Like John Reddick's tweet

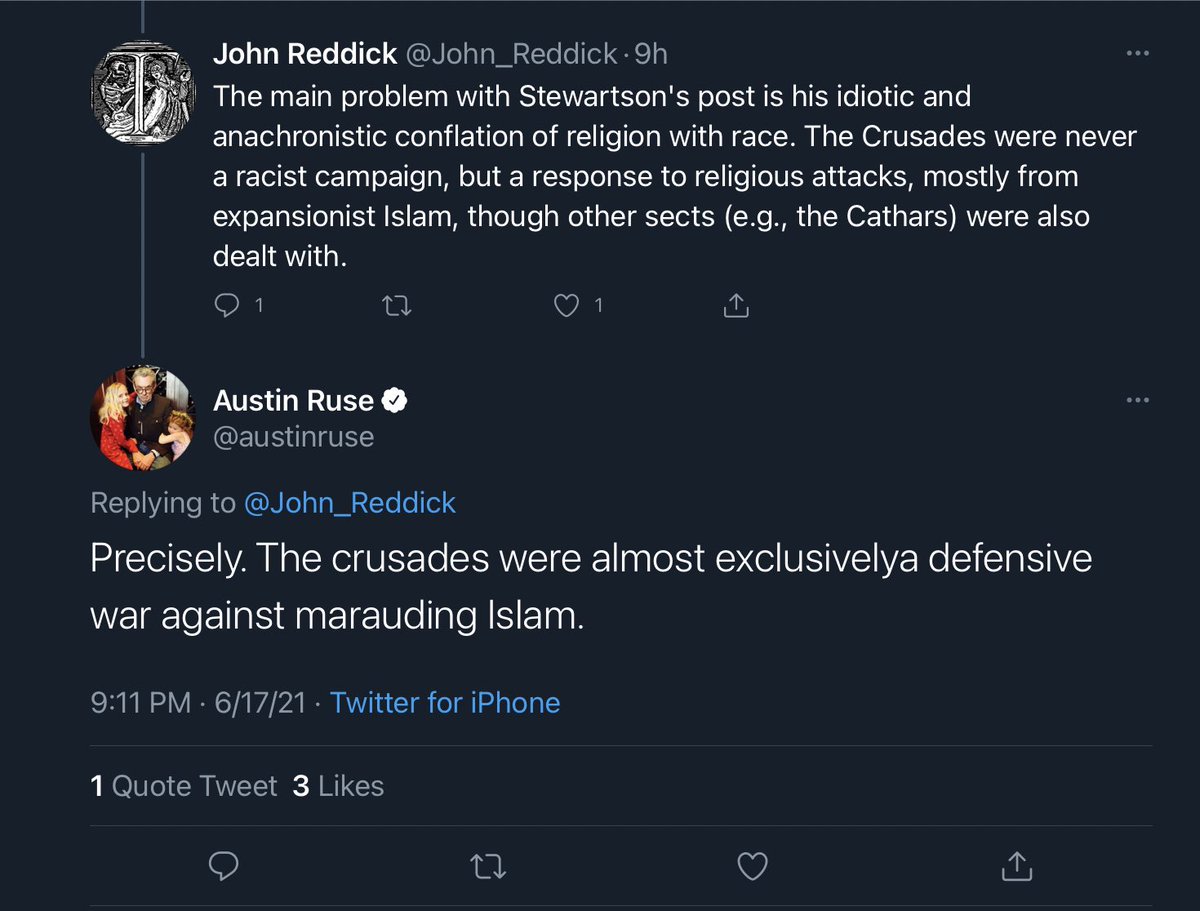567,306
